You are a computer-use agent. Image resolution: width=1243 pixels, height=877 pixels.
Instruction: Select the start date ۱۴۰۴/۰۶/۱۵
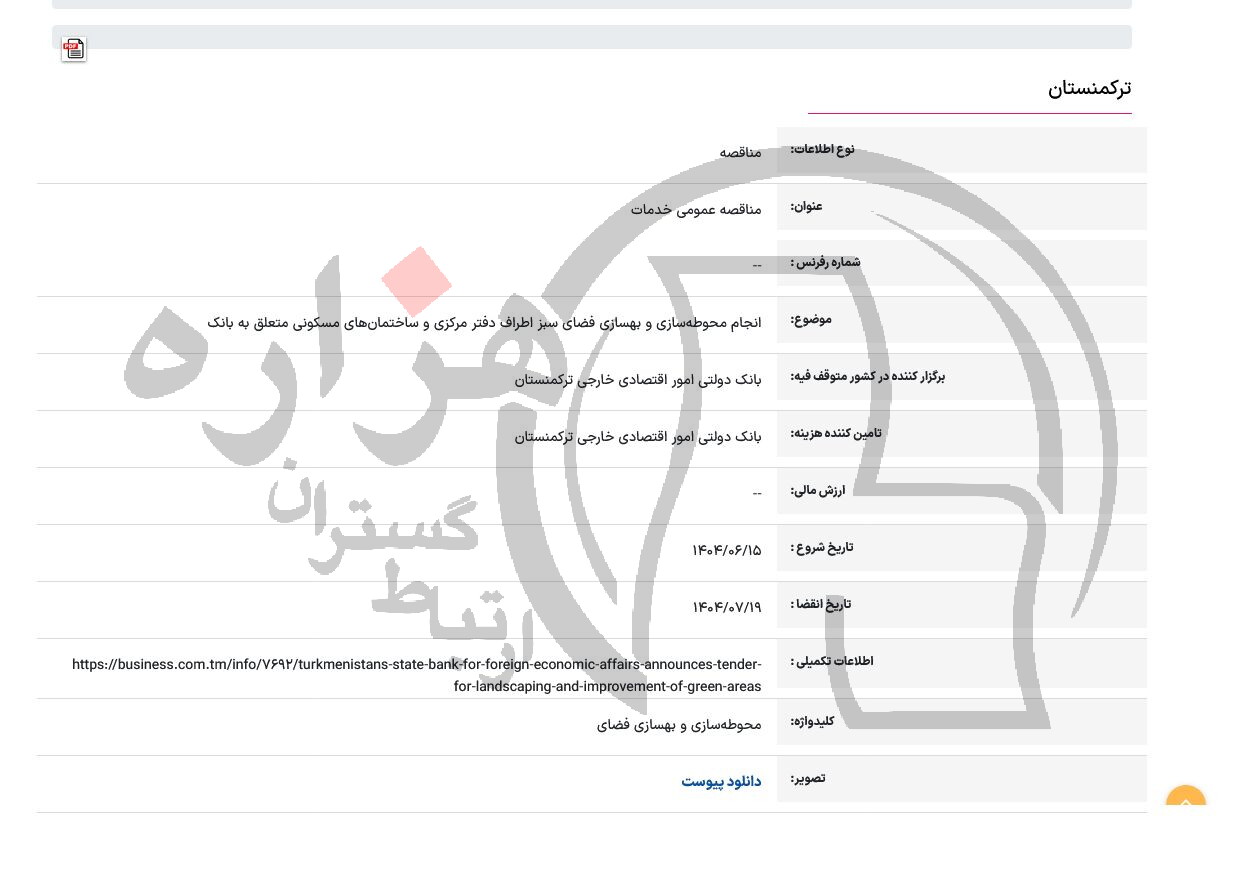pos(726,550)
